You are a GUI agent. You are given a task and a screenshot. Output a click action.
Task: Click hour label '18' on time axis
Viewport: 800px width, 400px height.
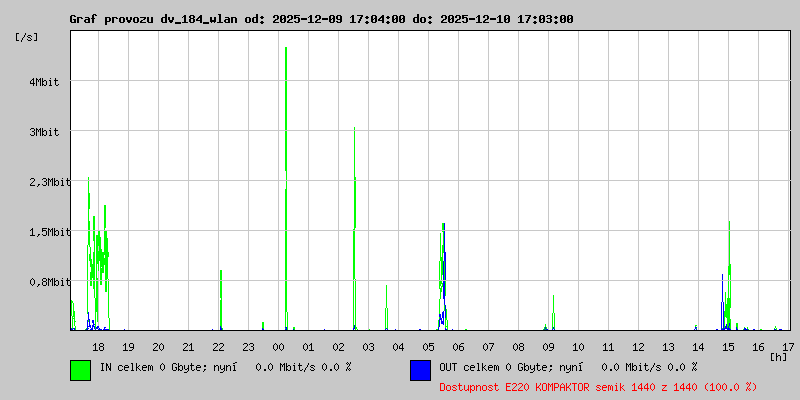(98, 347)
